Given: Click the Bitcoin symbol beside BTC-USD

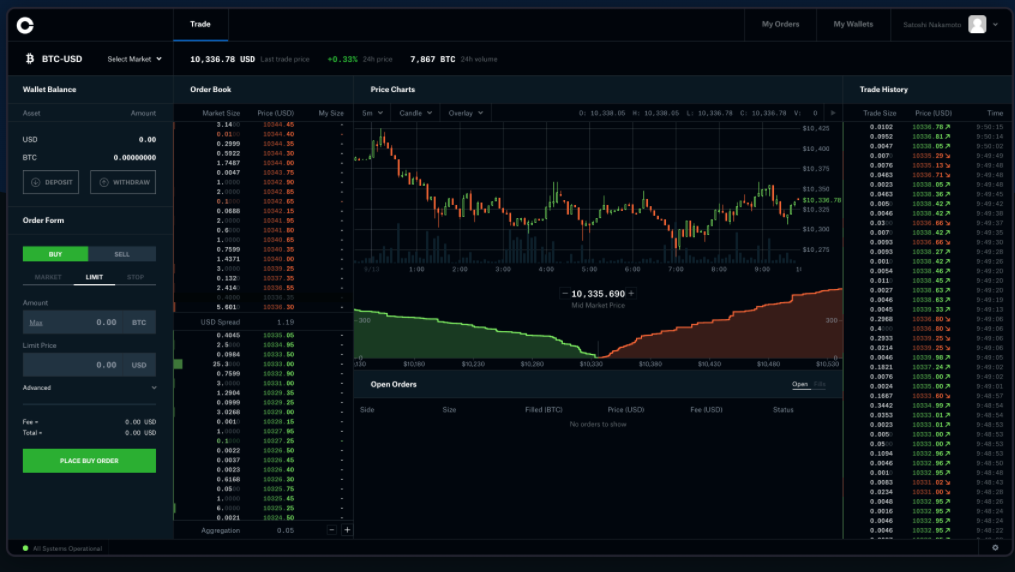Looking at the screenshot, I should click(30, 59).
